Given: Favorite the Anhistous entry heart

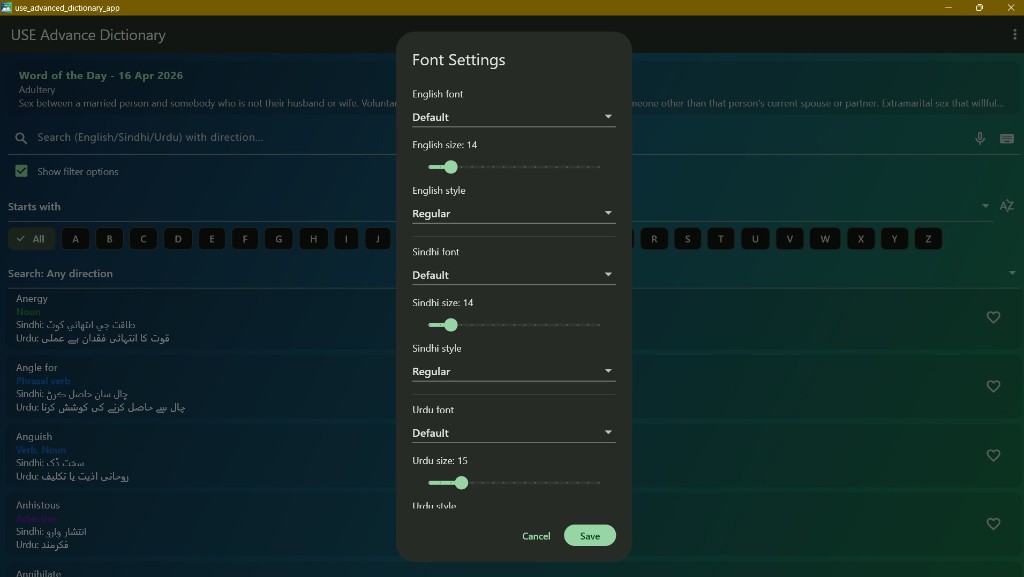Looking at the screenshot, I should [x=993, y=524].
